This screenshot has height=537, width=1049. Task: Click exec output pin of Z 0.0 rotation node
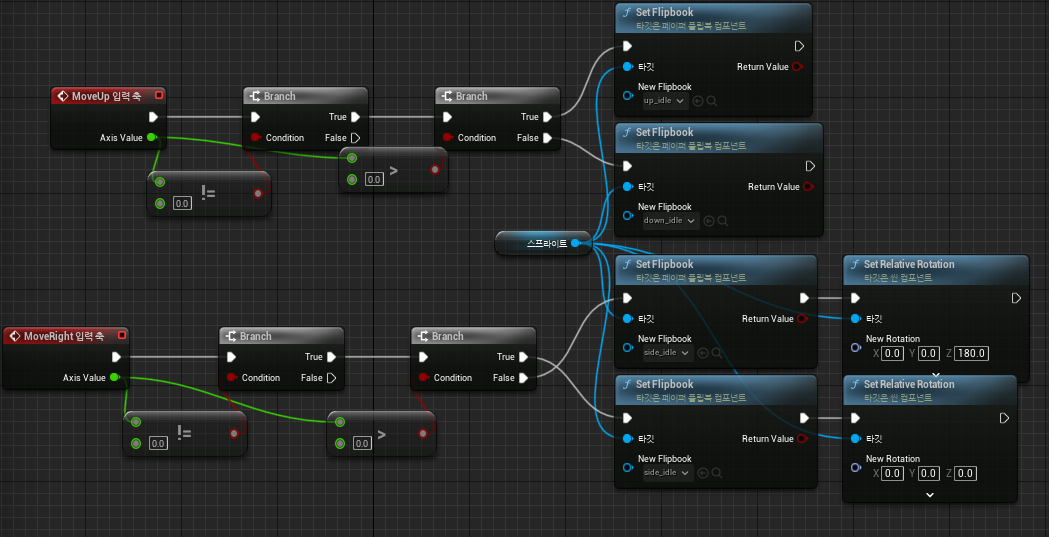point(1004,418)
